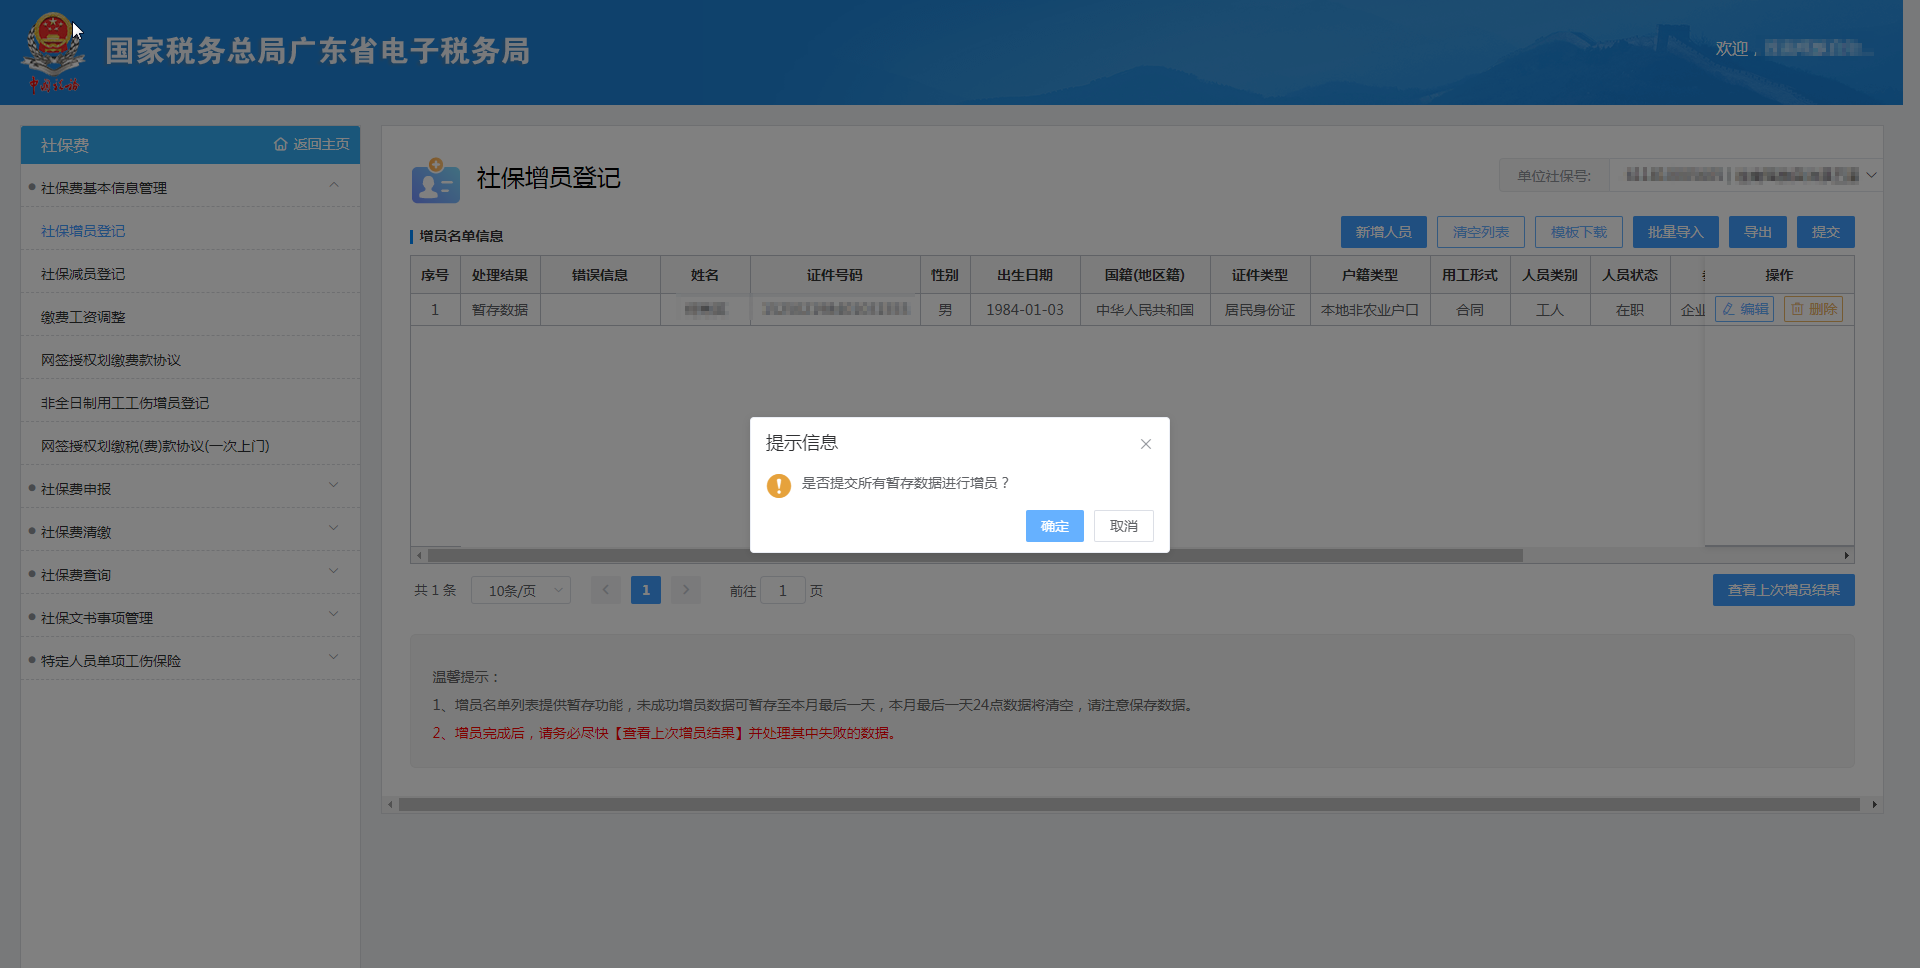Click the 前往 page number input field
Image resolution: width=1920 pixels, height=968 pixels.
tap(782, 591)
